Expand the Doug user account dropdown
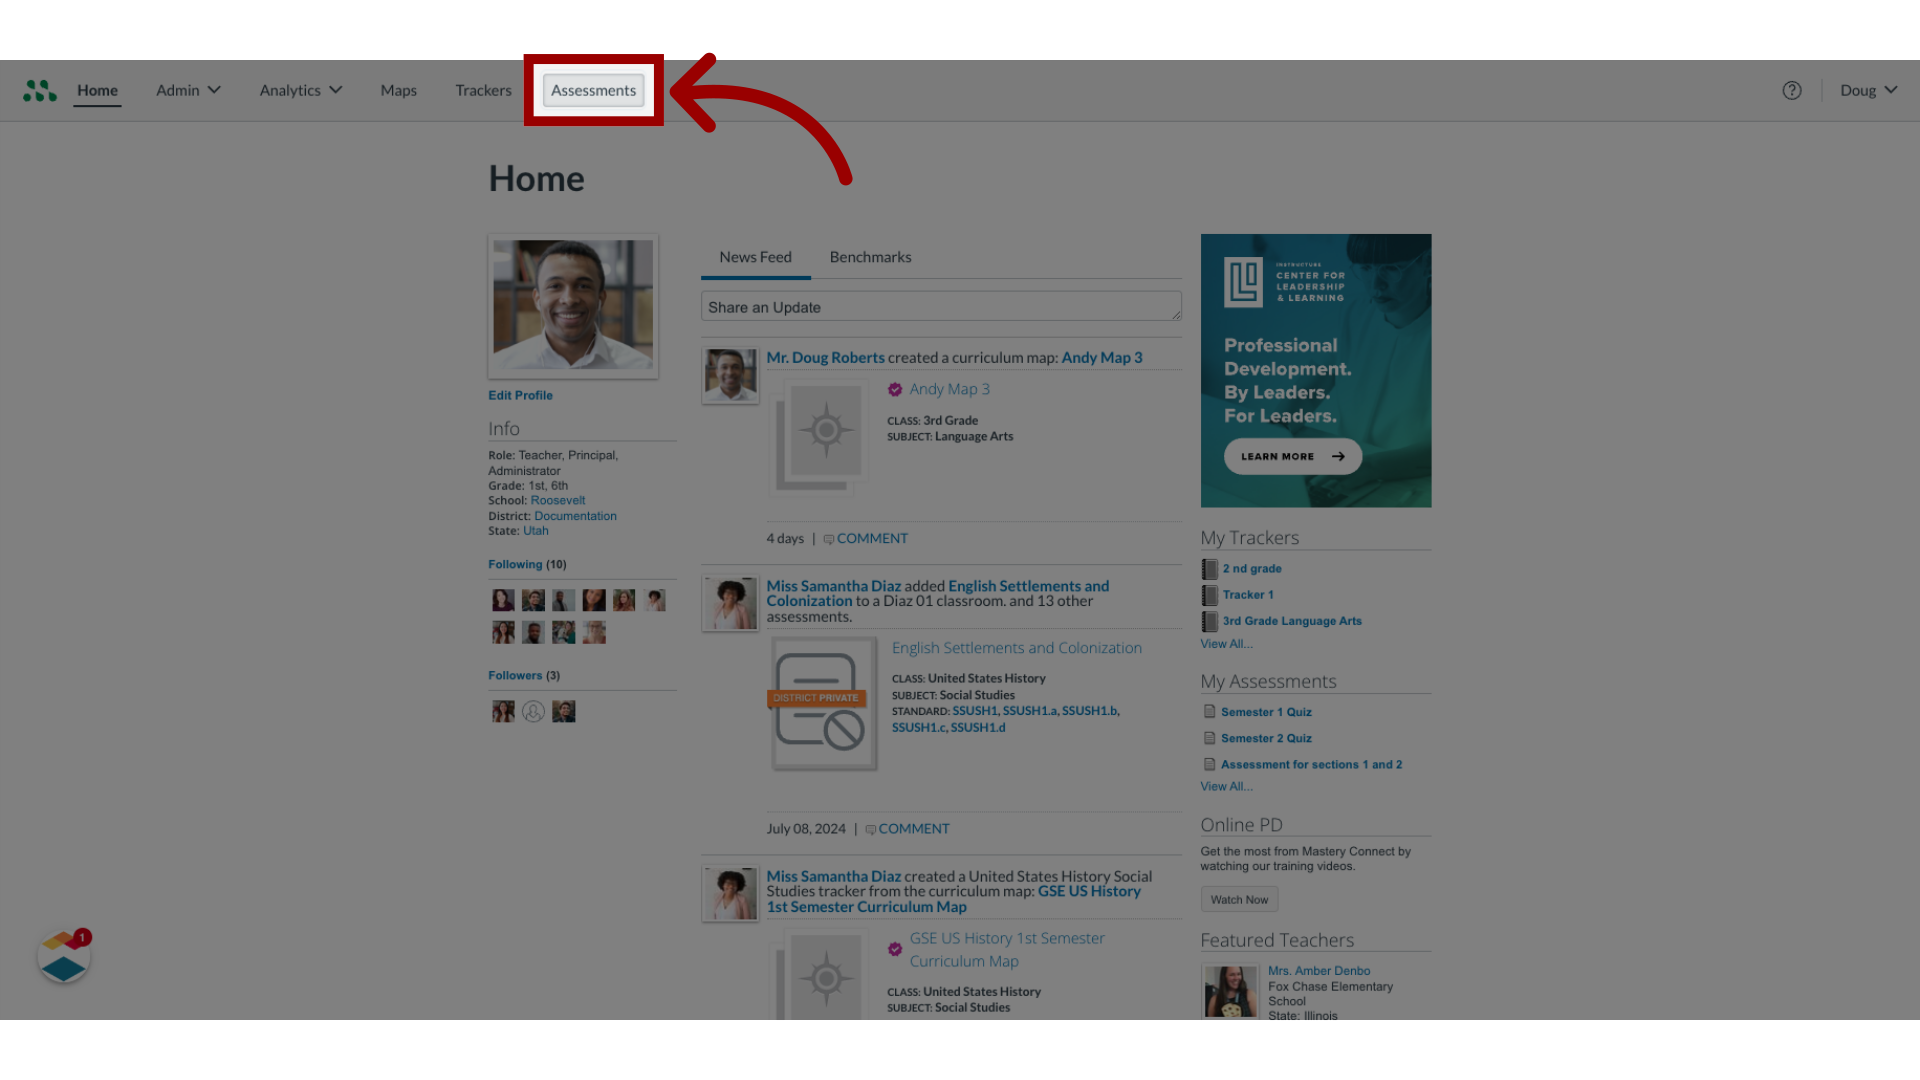The image size is (1920, 1080). [1869, 88]
